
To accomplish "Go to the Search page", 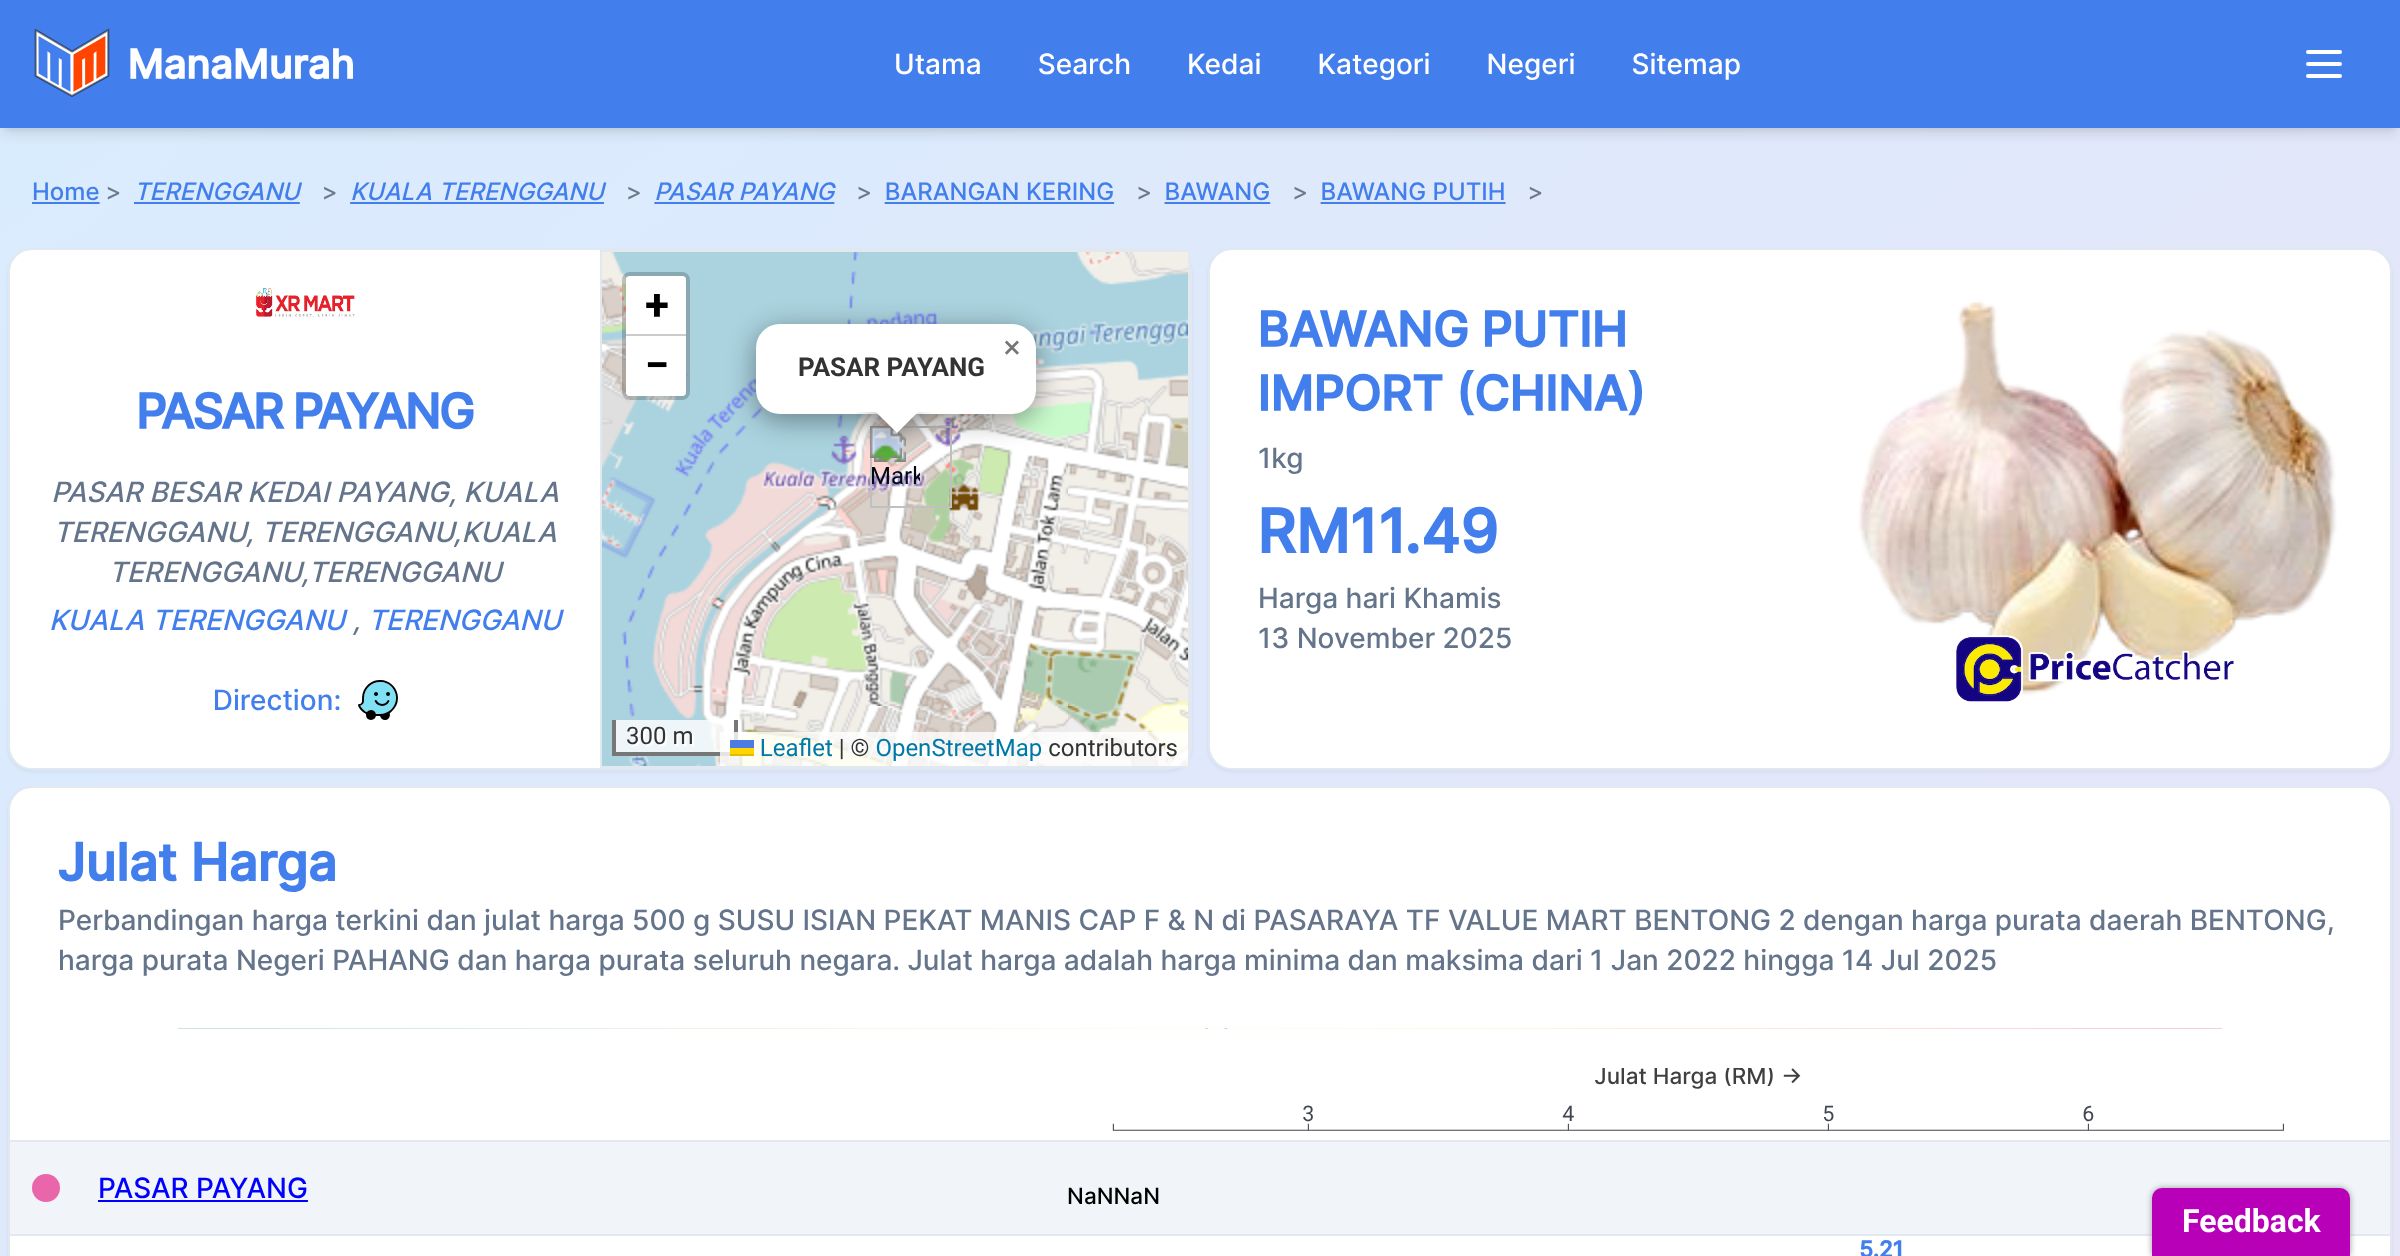I will point(1083,64).
